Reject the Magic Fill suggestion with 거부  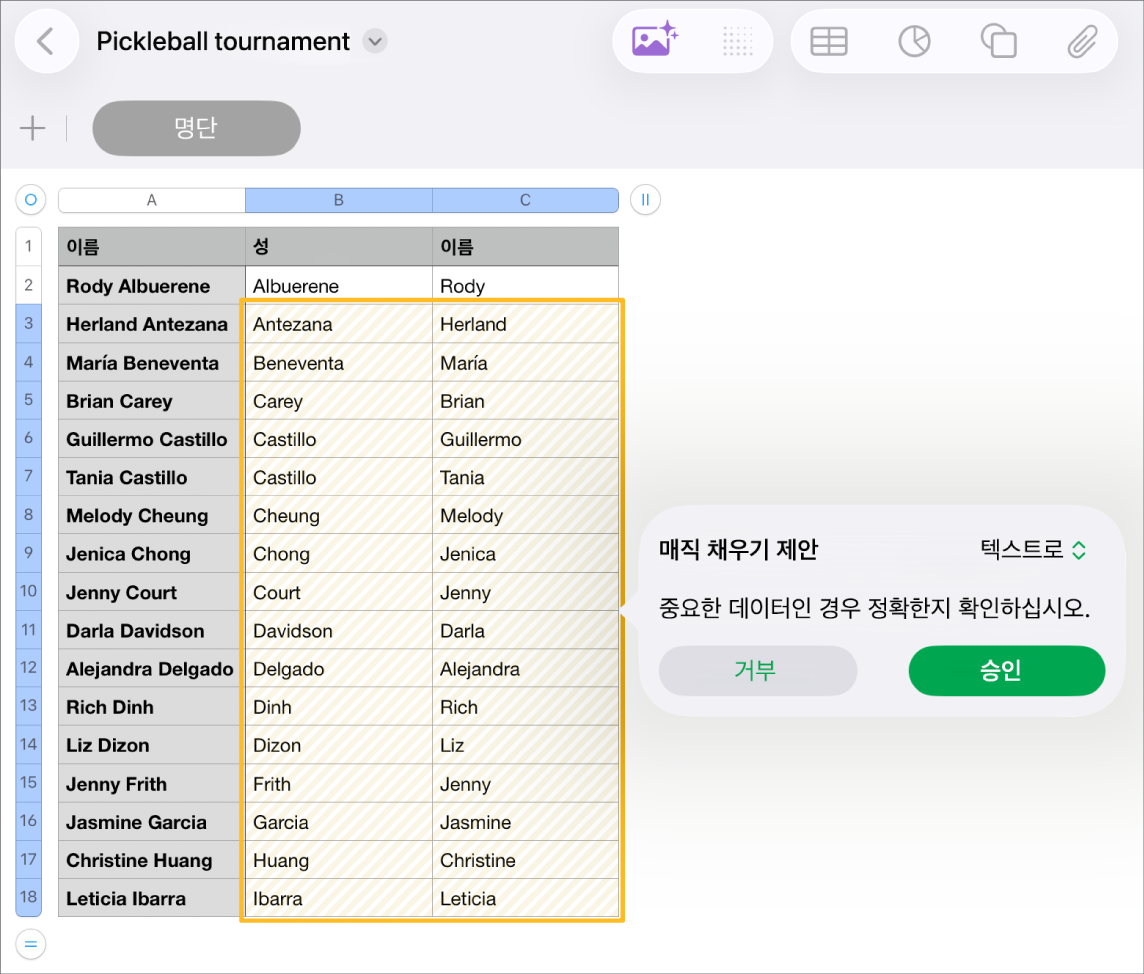[x=757, y=670]
